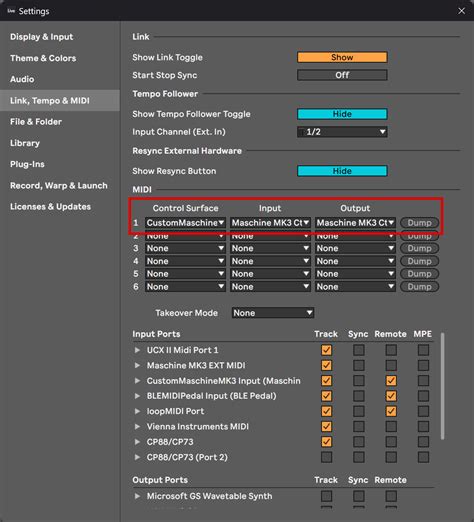Expand the UCX II Midi Port 1 entry
474x522 pixels.
point(137,350)
